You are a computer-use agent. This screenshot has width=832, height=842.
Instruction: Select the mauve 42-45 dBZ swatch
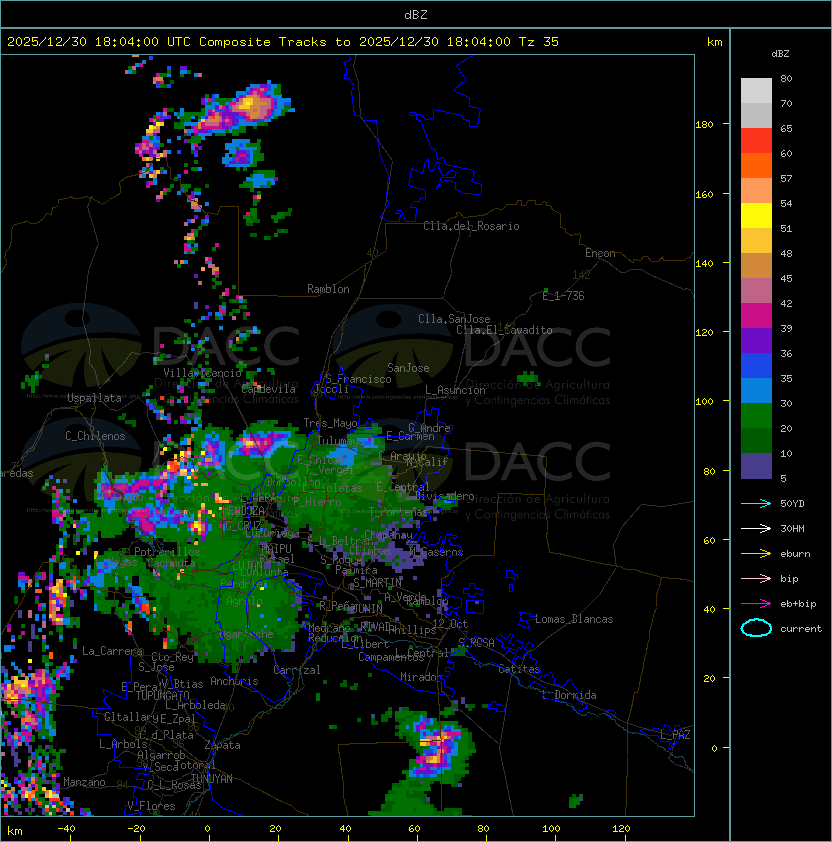[x=756, y=291]
